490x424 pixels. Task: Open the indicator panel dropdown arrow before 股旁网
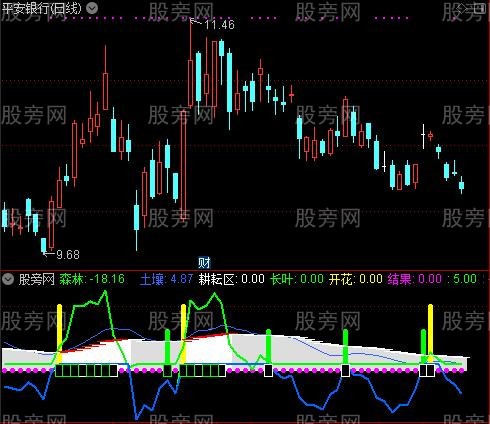[x=8, y=279]
